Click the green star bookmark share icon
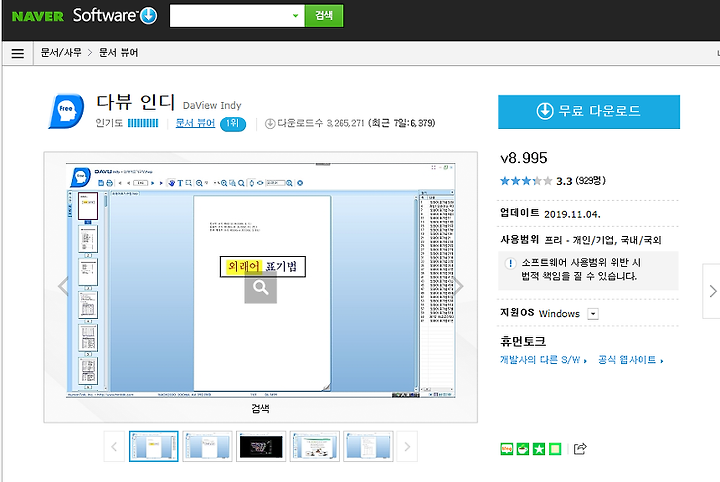 539,448
